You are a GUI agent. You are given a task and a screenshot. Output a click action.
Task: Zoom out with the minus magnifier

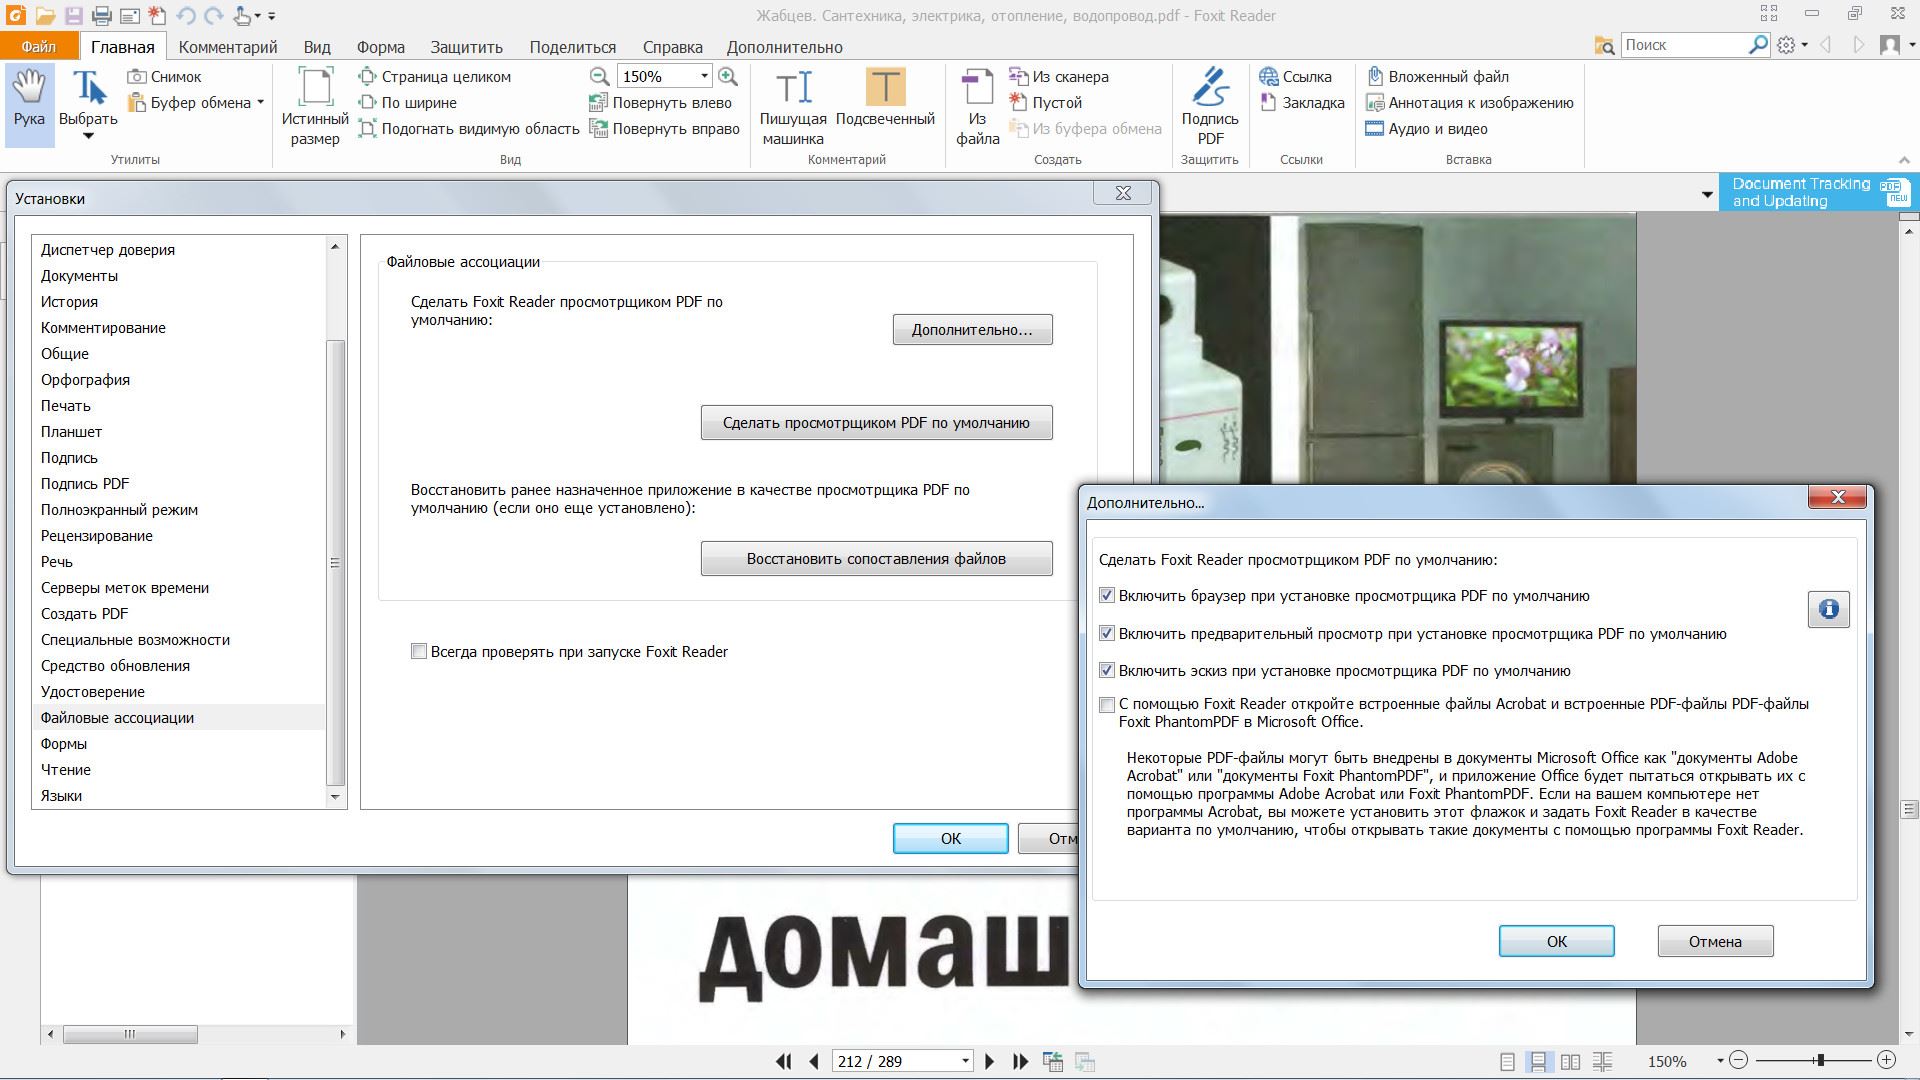coord(599,76)
